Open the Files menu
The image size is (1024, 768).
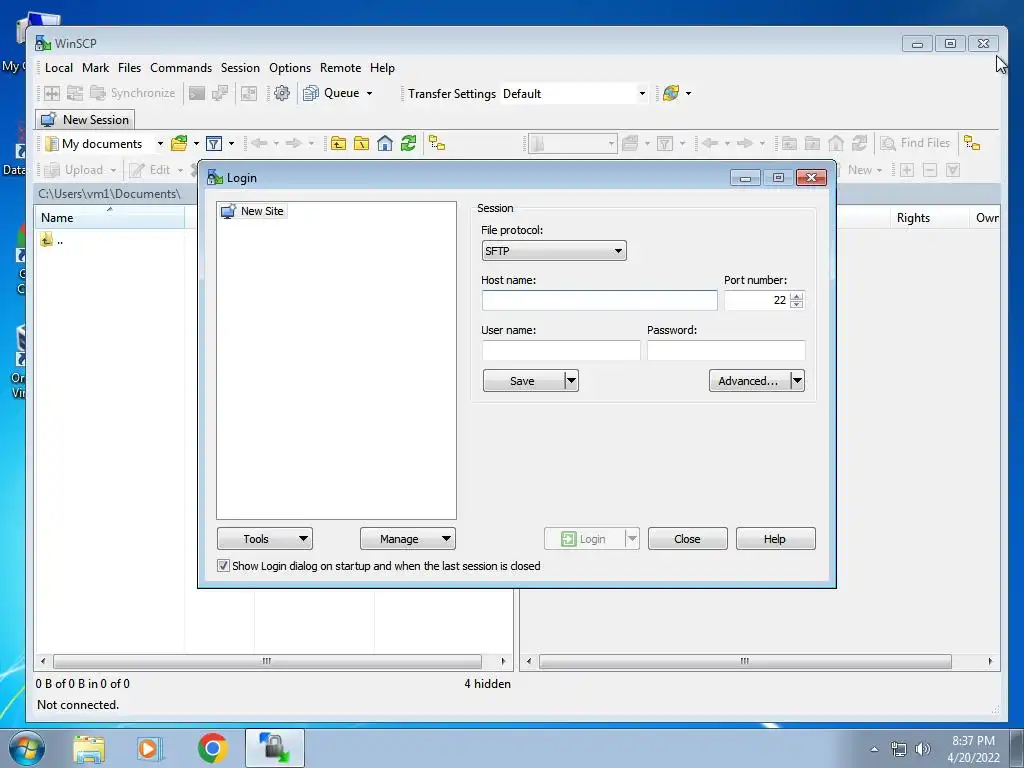click(x=129, y=68)
